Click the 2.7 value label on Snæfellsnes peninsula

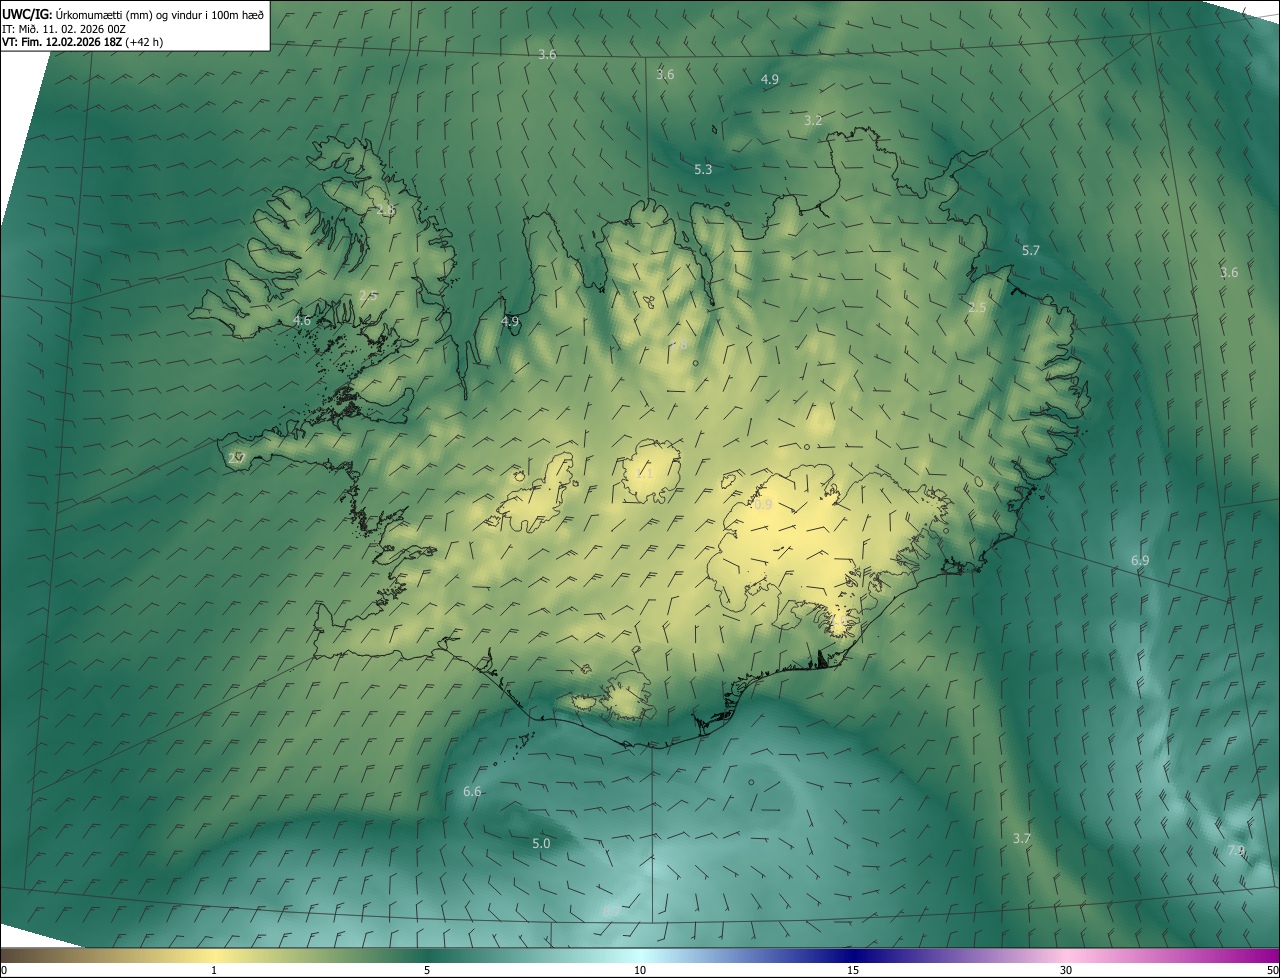pyautogui.click(x=237, y=458)
